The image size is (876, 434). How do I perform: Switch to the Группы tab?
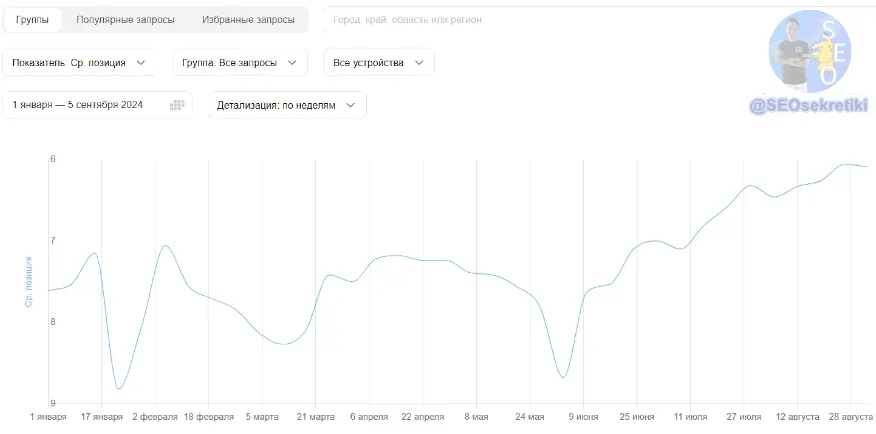click(32, 20)
